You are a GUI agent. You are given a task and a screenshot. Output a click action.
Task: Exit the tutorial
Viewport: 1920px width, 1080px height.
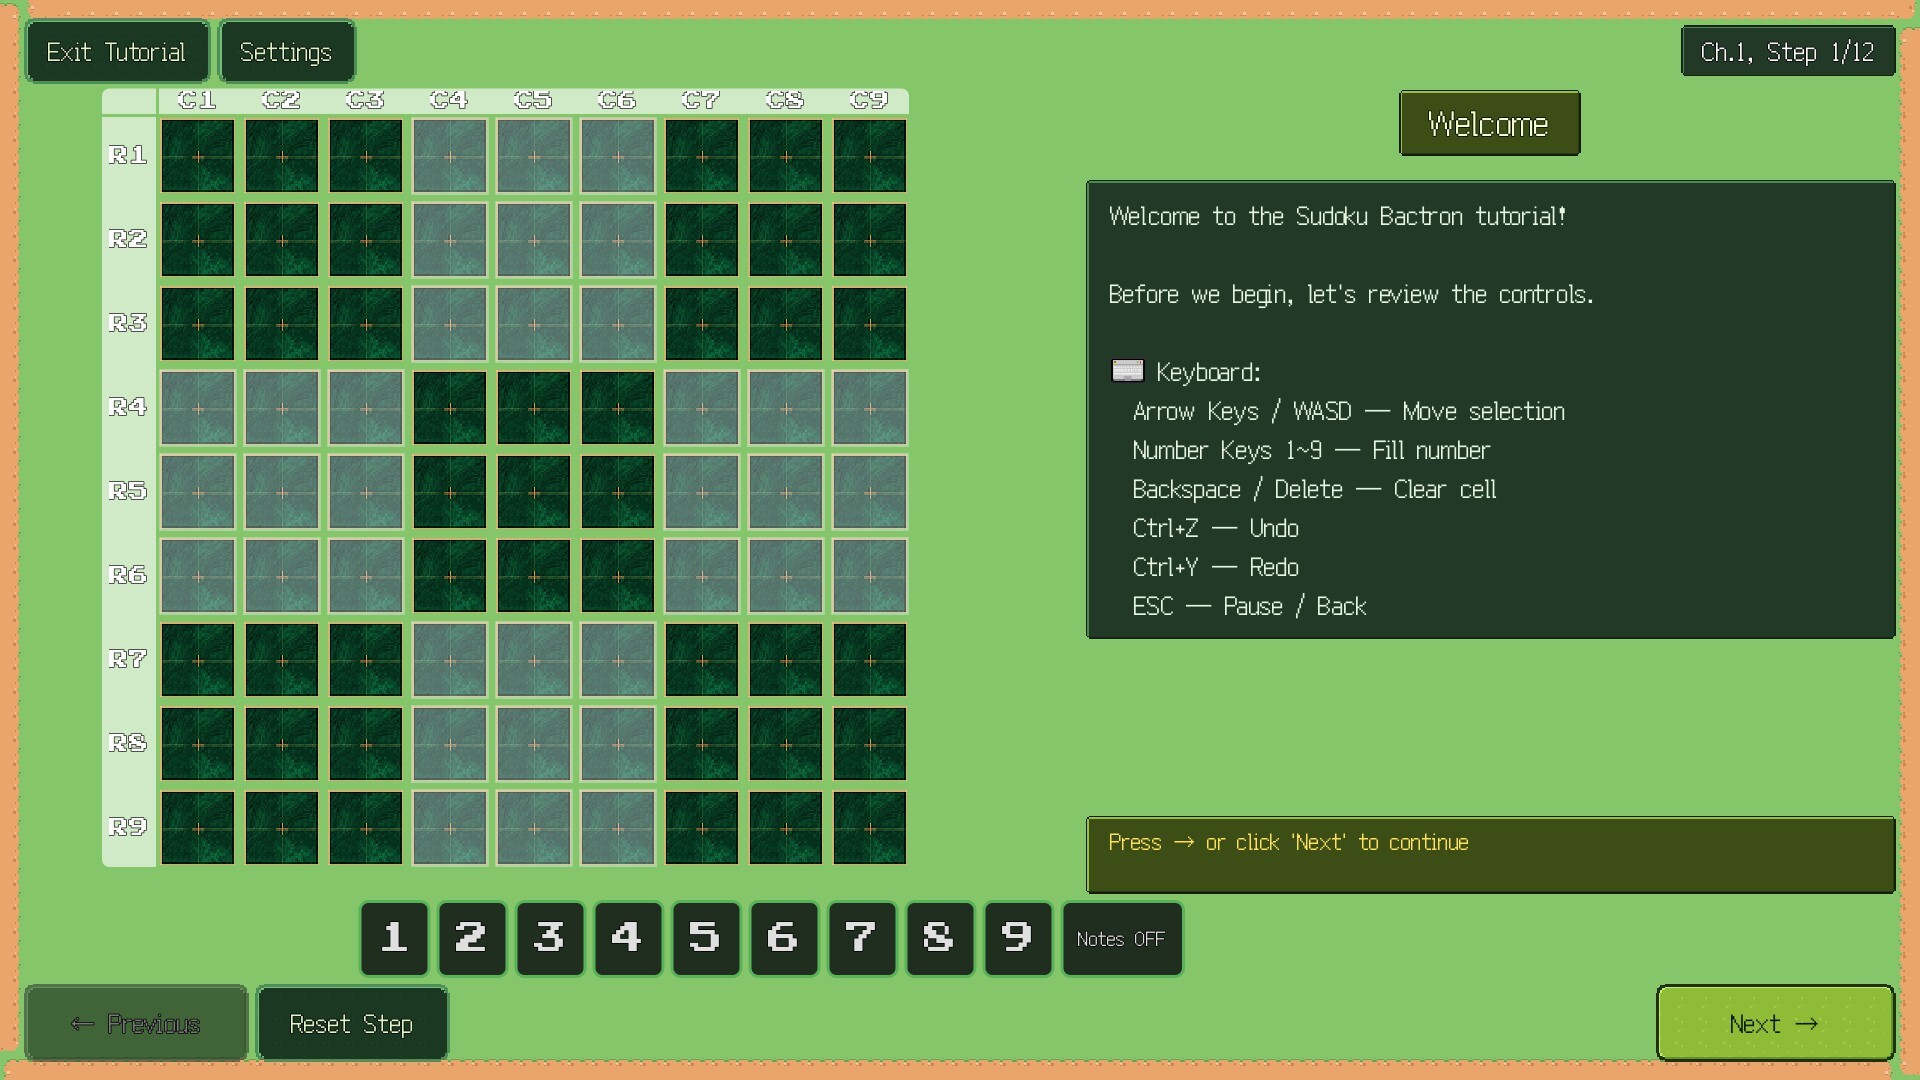tap(117, 51)
